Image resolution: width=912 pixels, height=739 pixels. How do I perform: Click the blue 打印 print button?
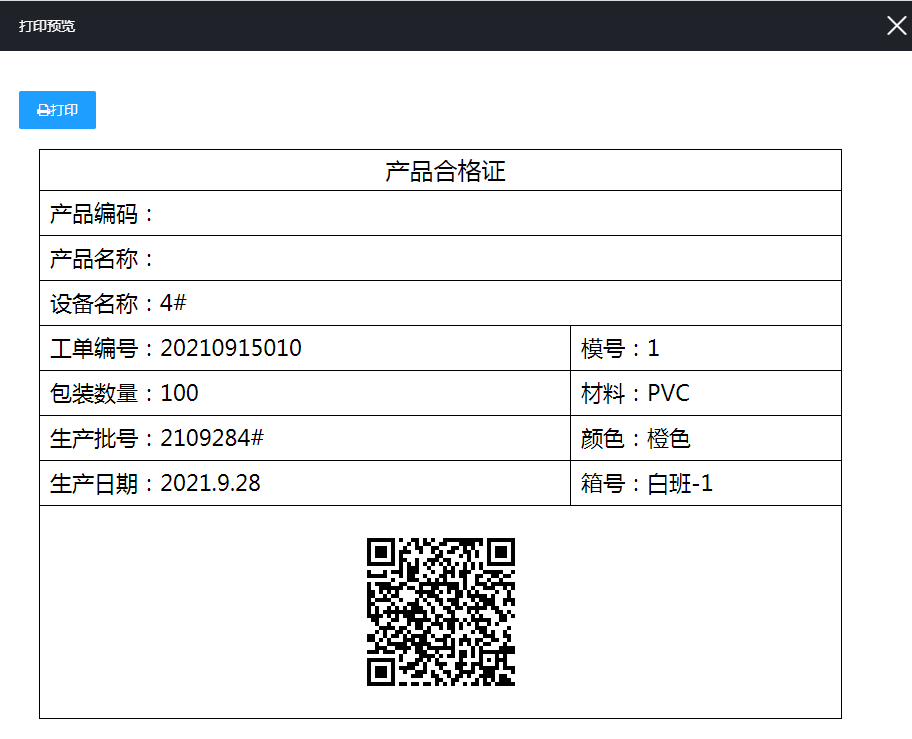57,110
